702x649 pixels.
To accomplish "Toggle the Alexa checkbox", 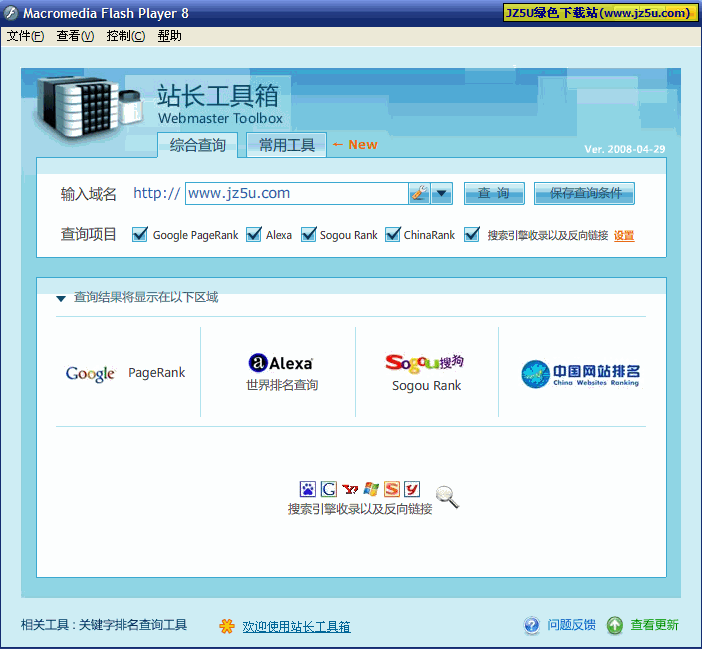I will coord(254,234).
